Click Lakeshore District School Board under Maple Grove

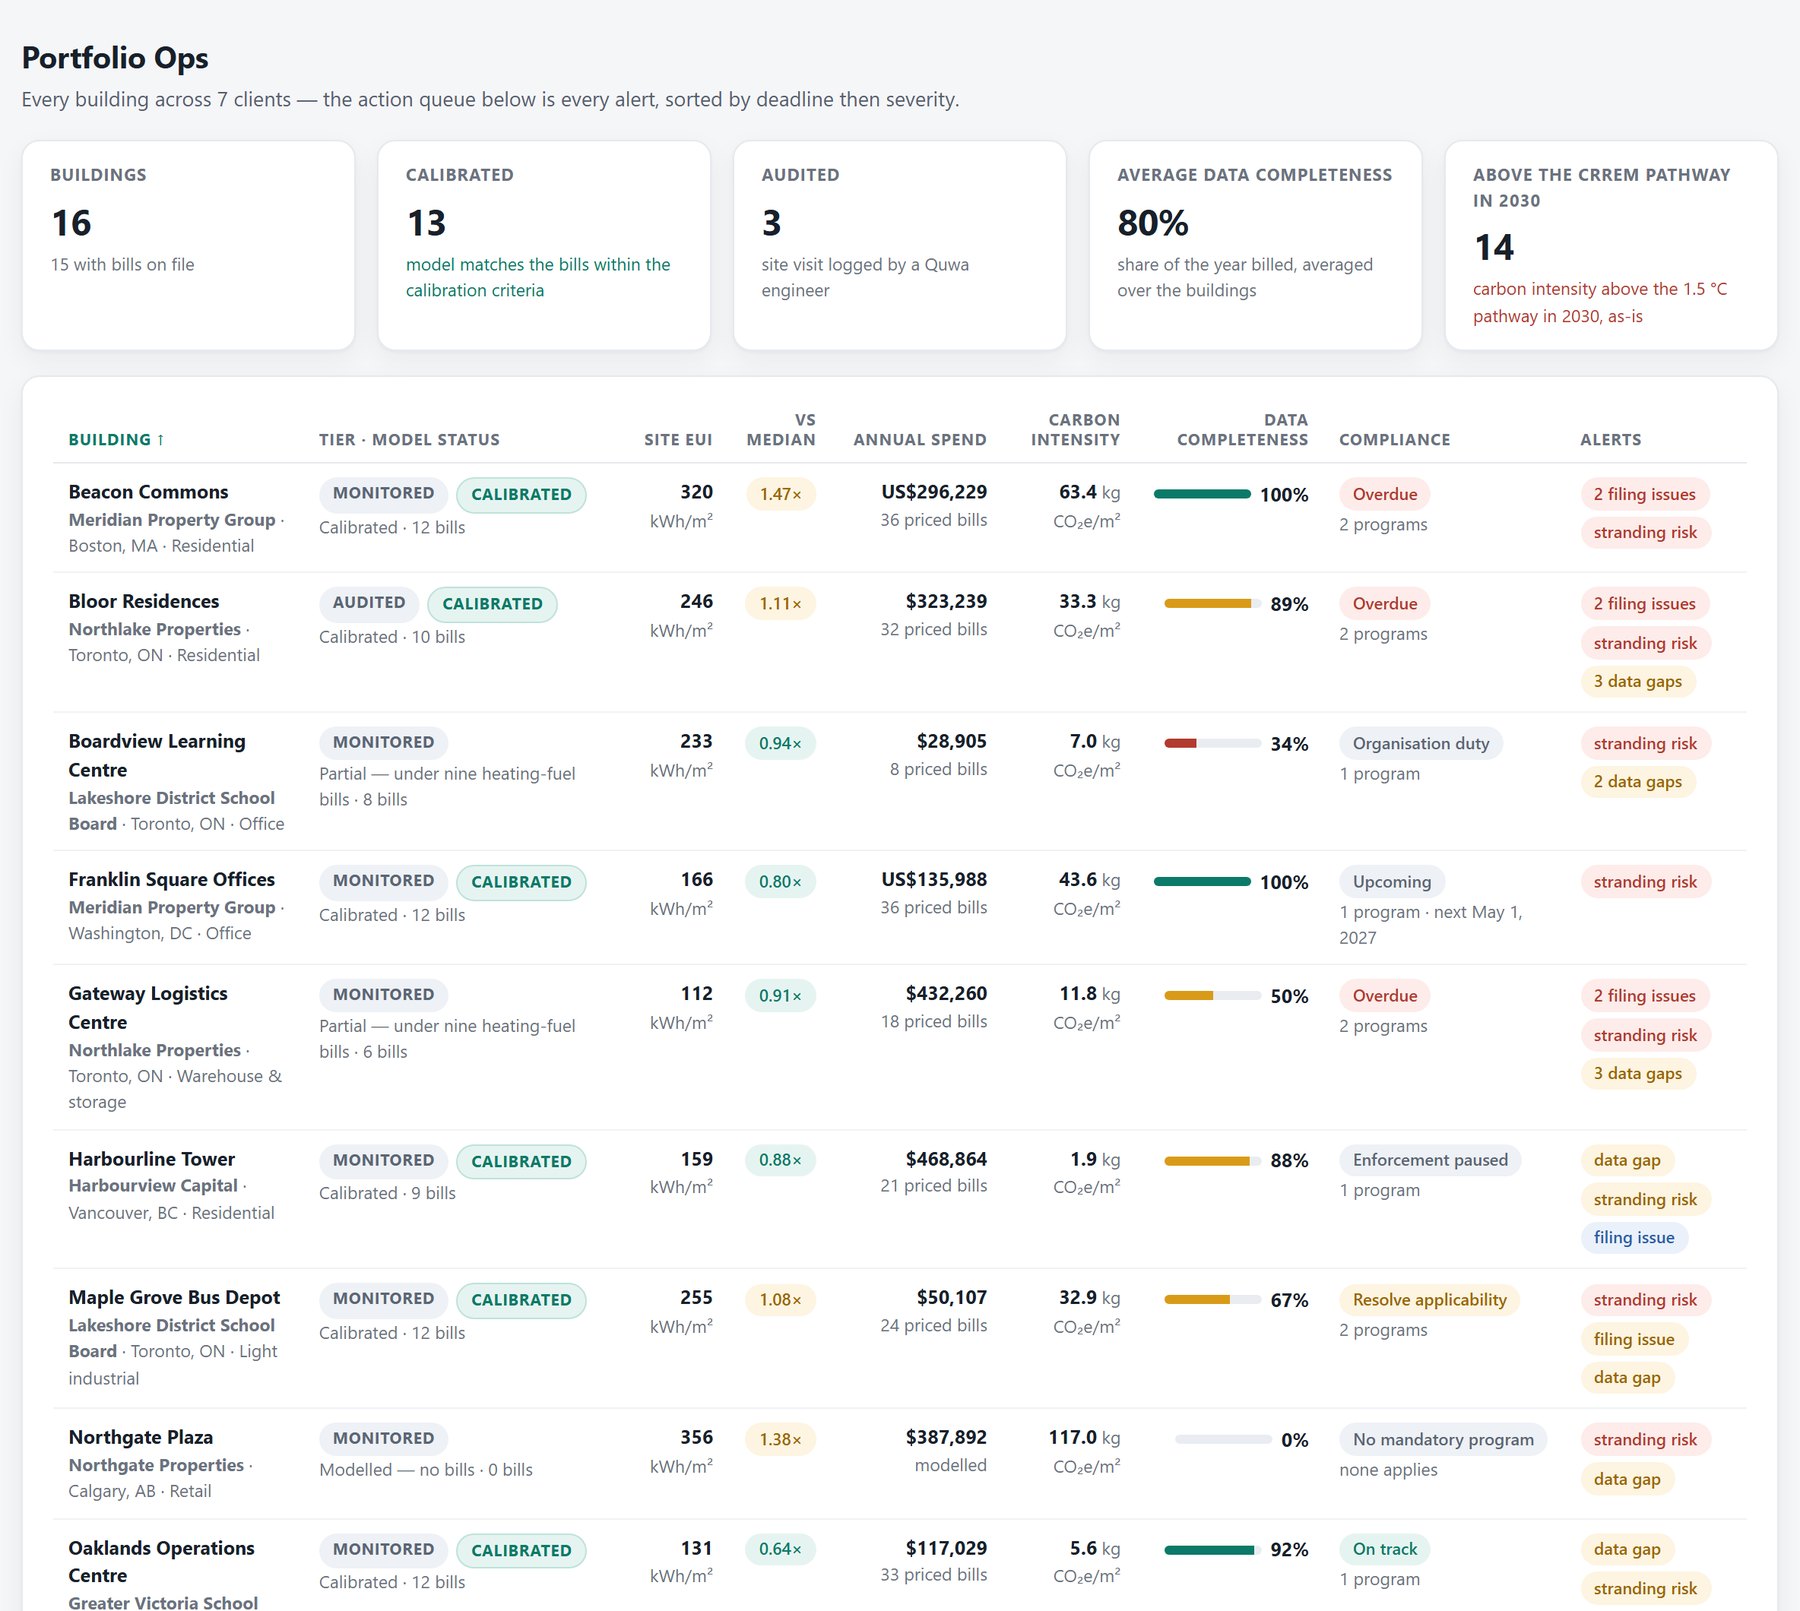[171, 1338]
